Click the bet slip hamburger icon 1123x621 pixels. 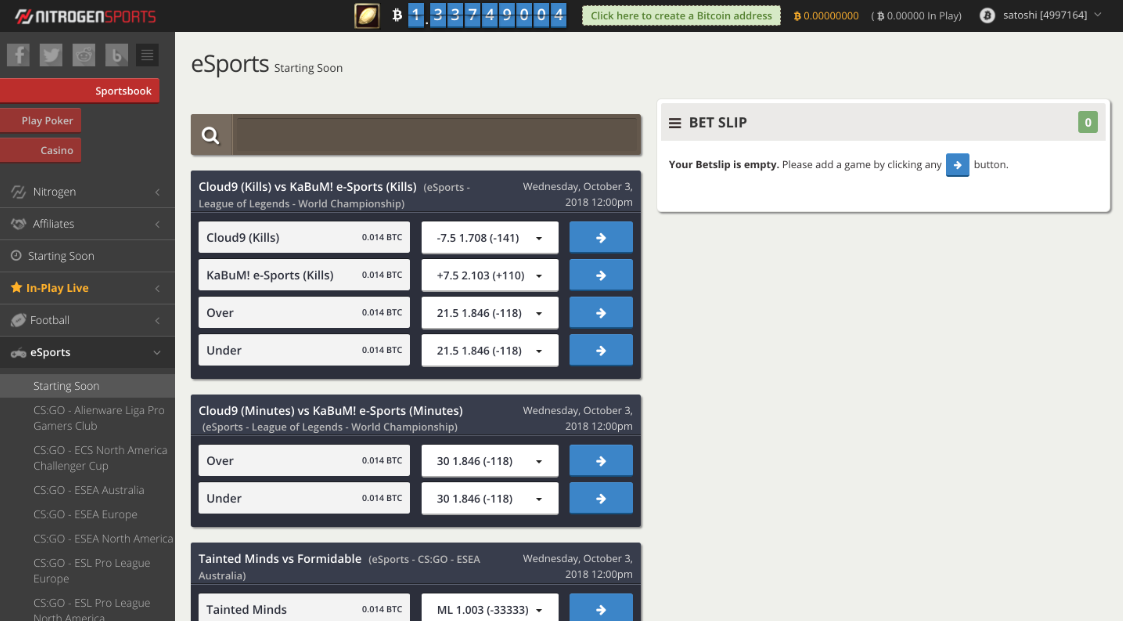point(675,123)
